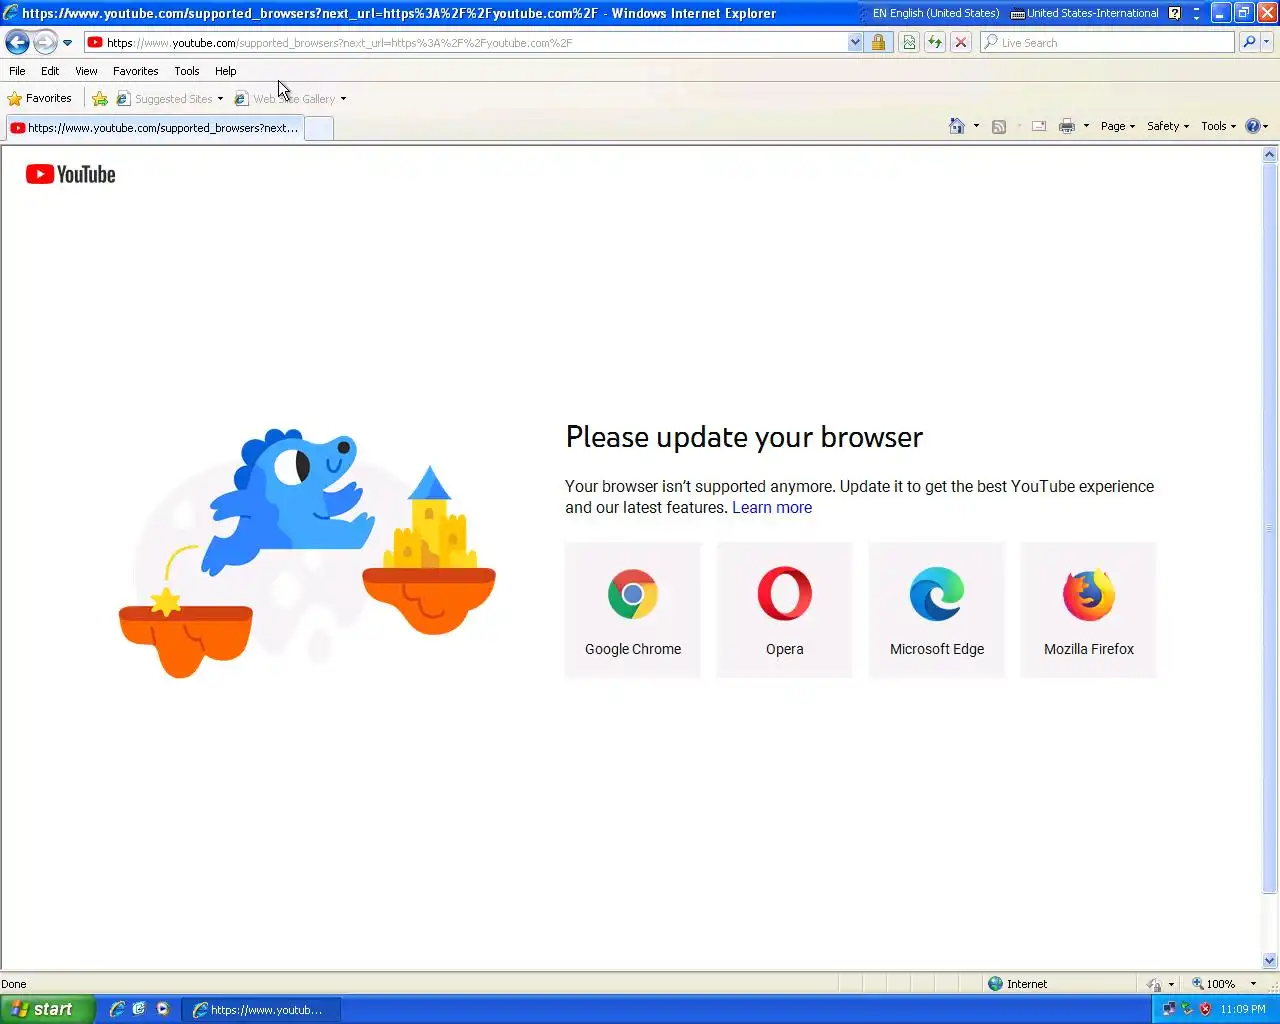The height and width of the screenshot is (1024, 1280).
Task: Choose the Google Chrome browser icon
Action: (633, 595)
